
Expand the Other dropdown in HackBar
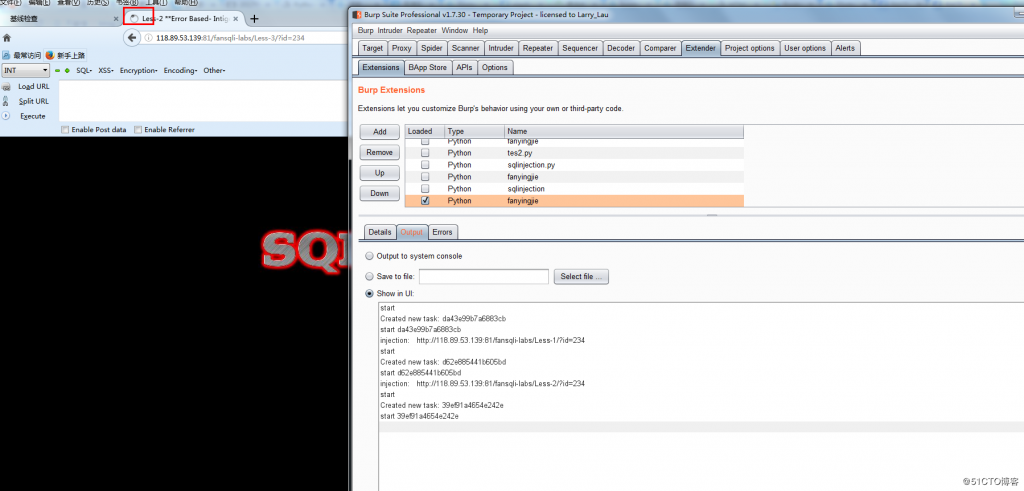214,71
